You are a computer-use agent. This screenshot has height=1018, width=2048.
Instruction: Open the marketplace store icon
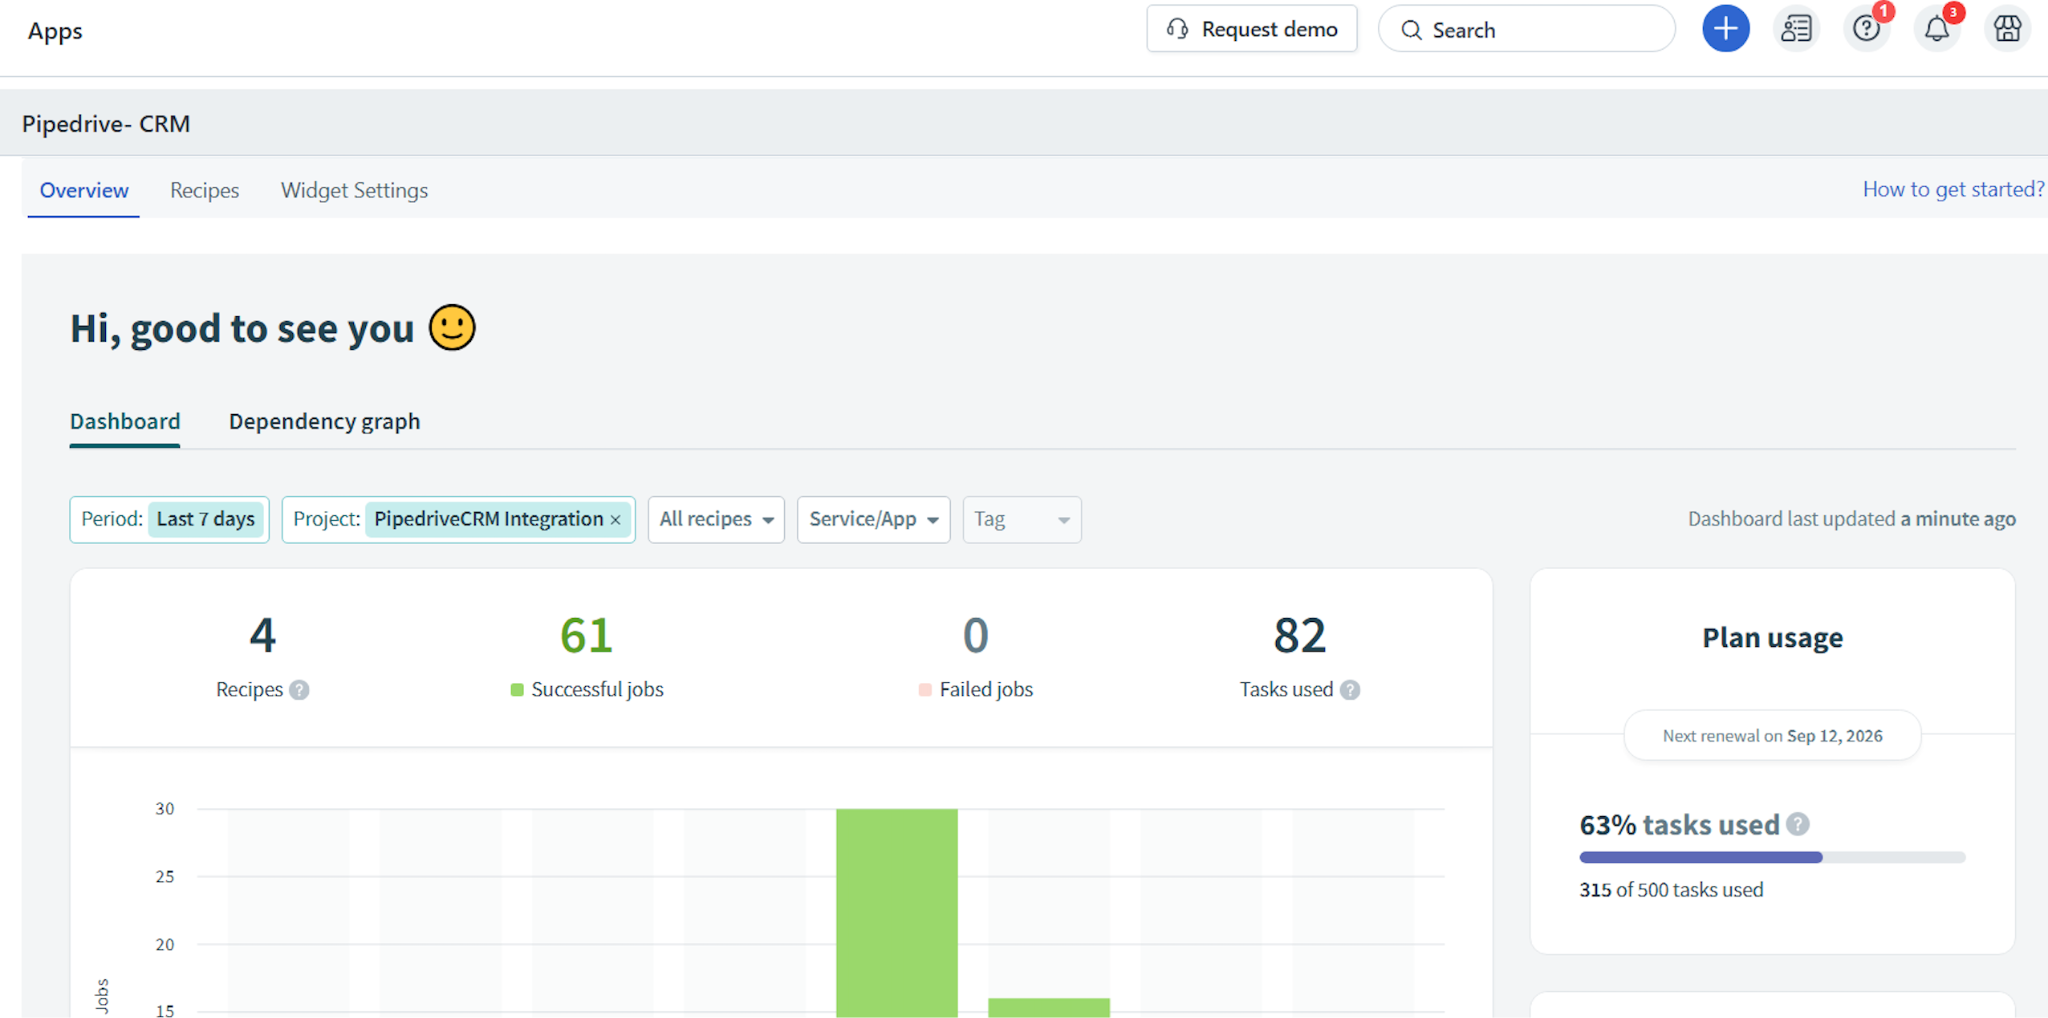2007,29
